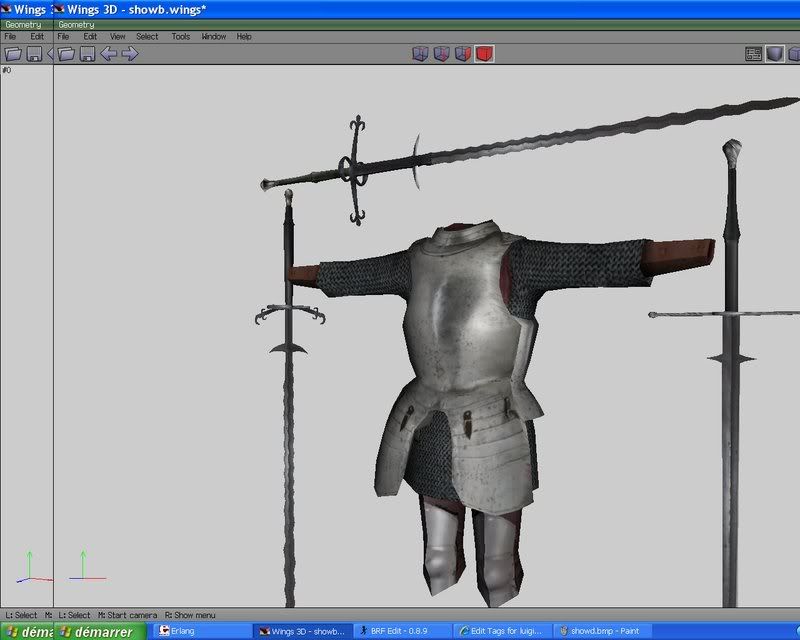800x640 pixels.
Task: Select vertex selection mode cube icon
Action: pos(420,53)
